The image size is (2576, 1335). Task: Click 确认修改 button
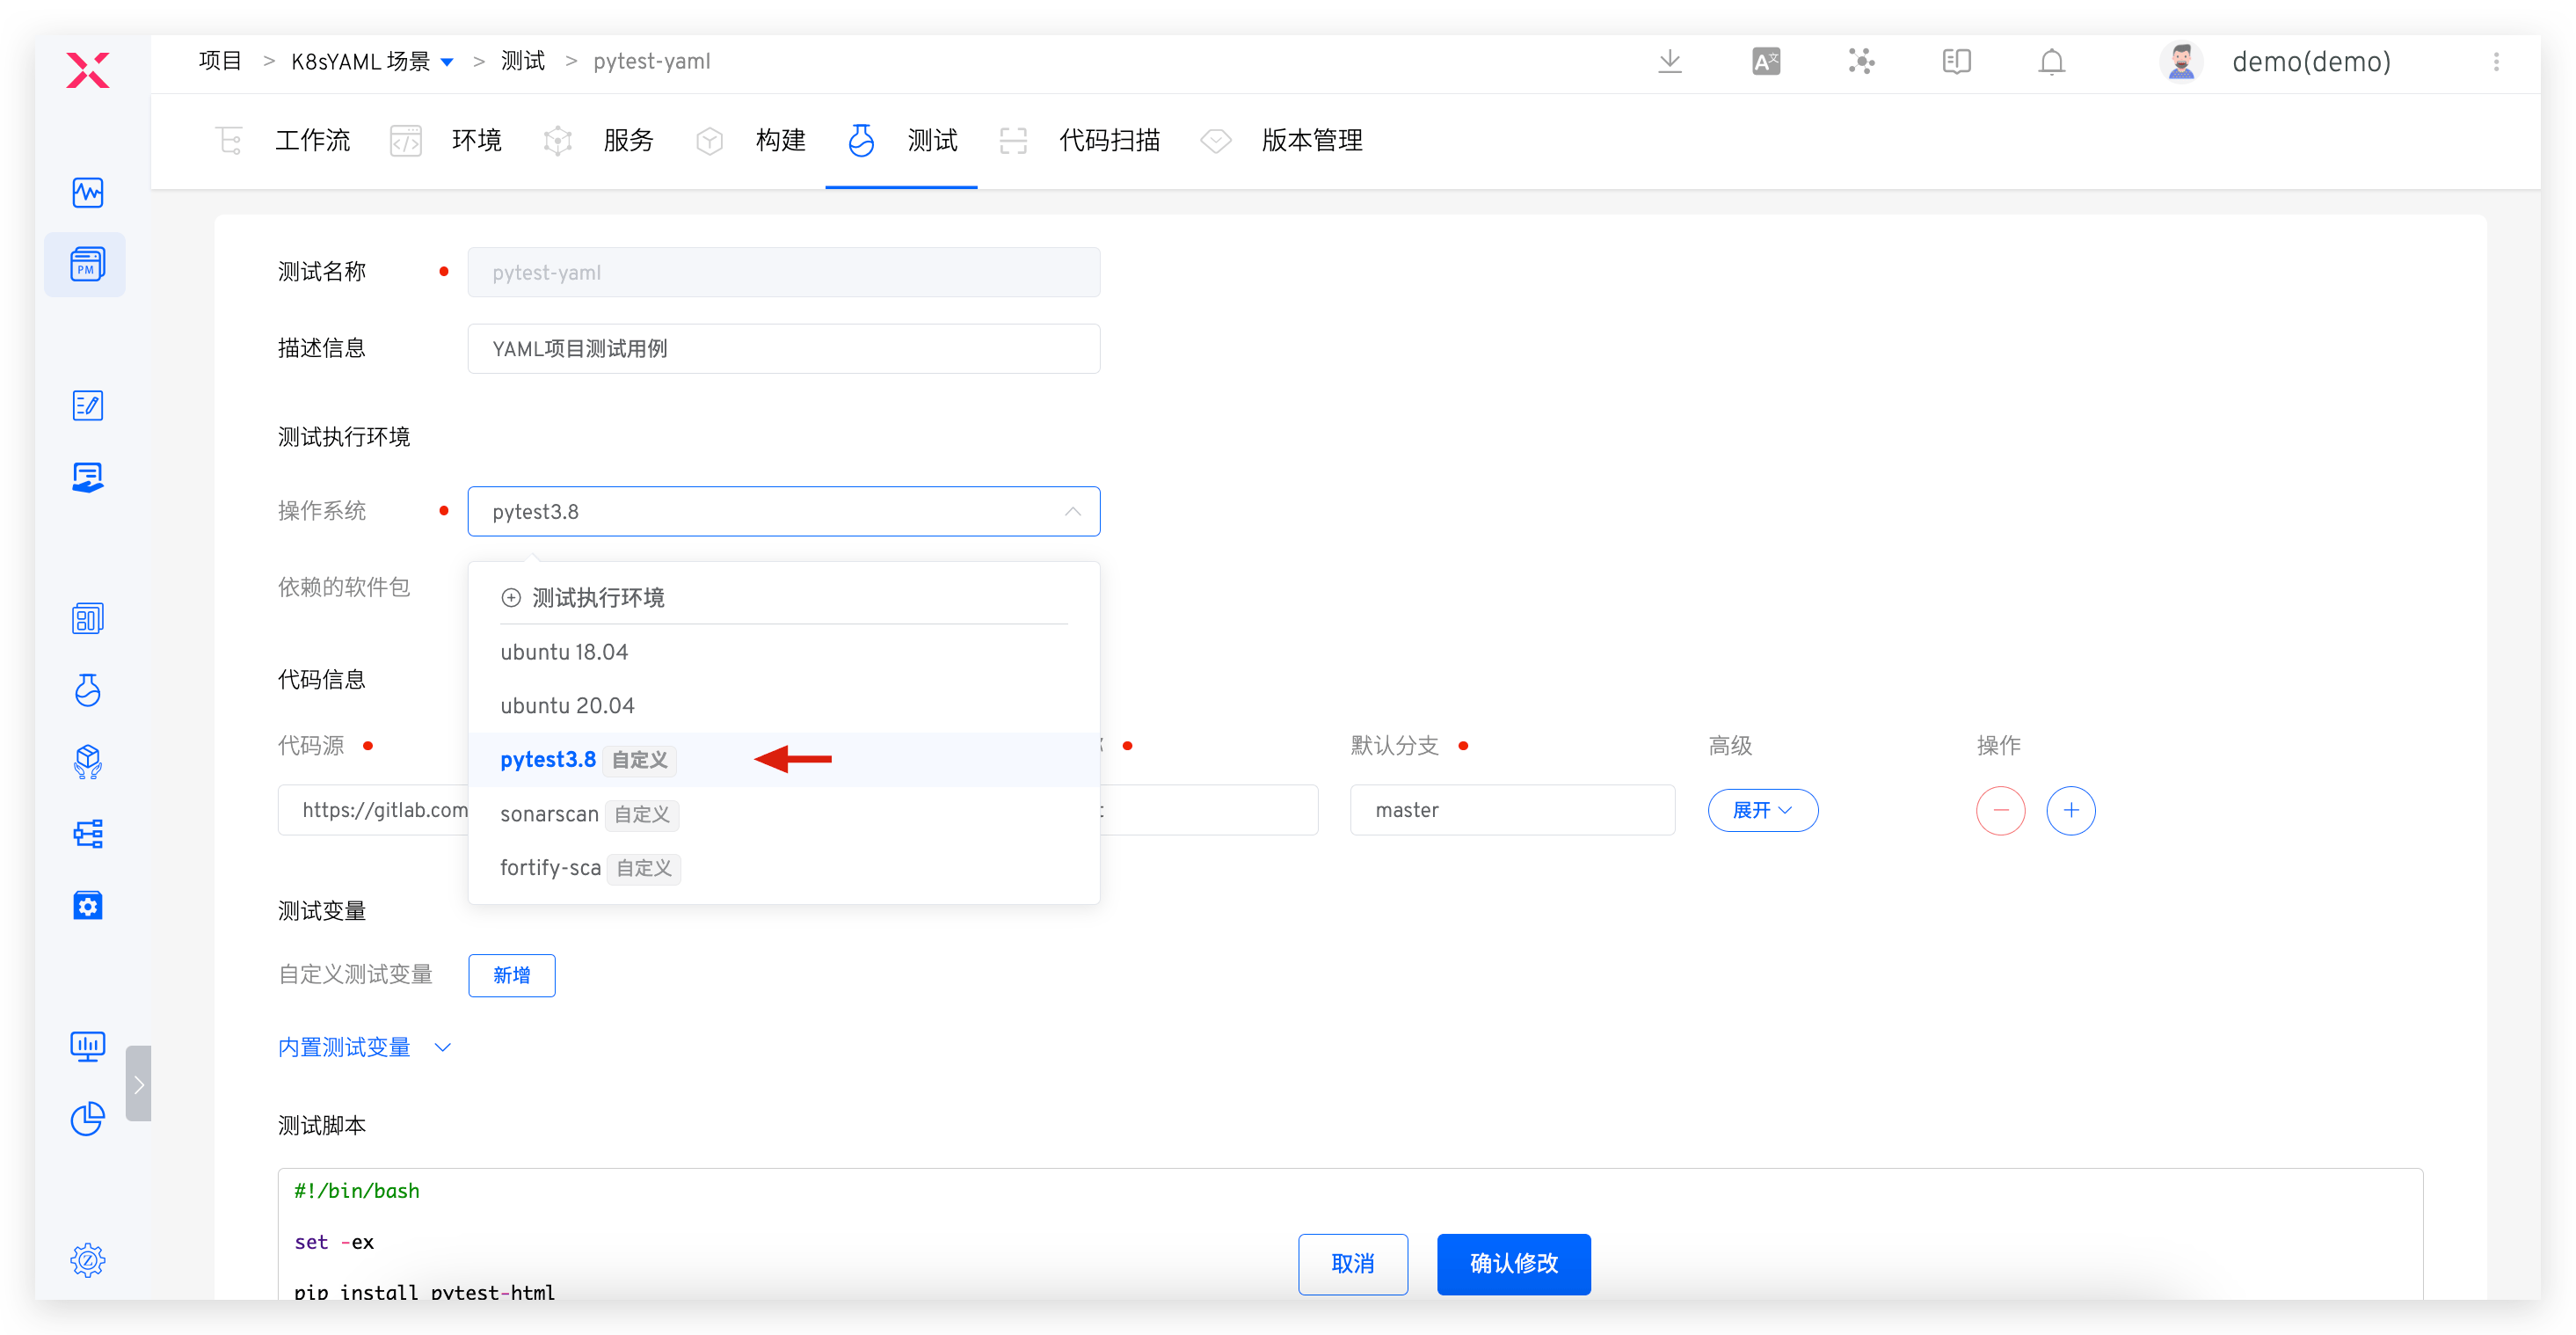[1513, 1264]
